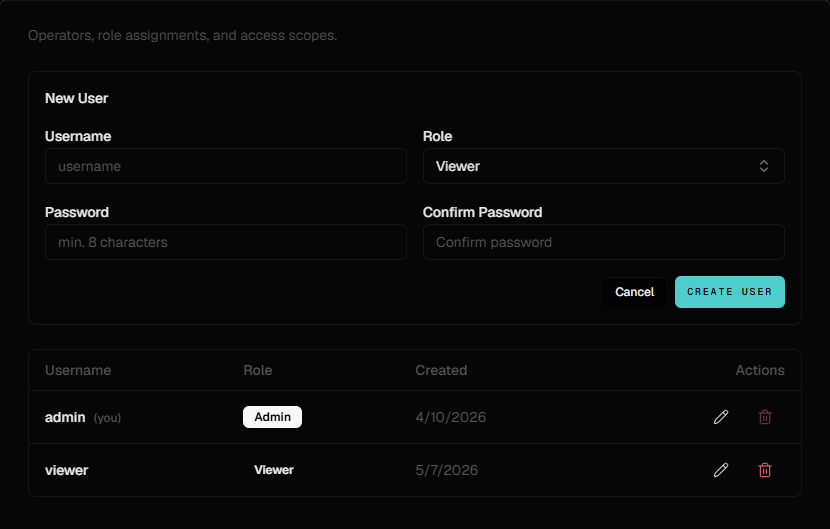This screenshot has height=529, width=830.
Task: Click the Actions column header
Action: point(760,370)
